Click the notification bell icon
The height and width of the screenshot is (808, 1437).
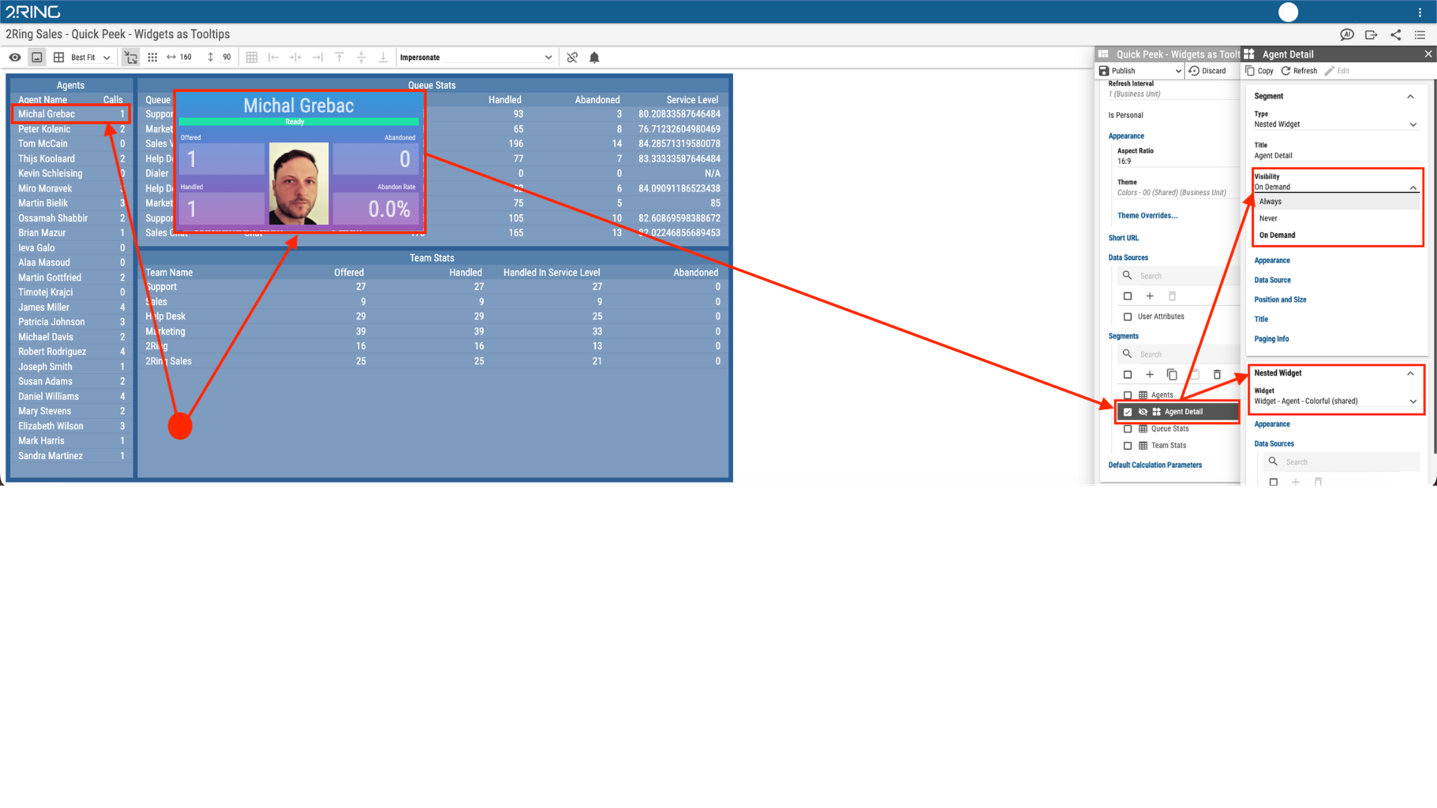[x=594, y=58]
